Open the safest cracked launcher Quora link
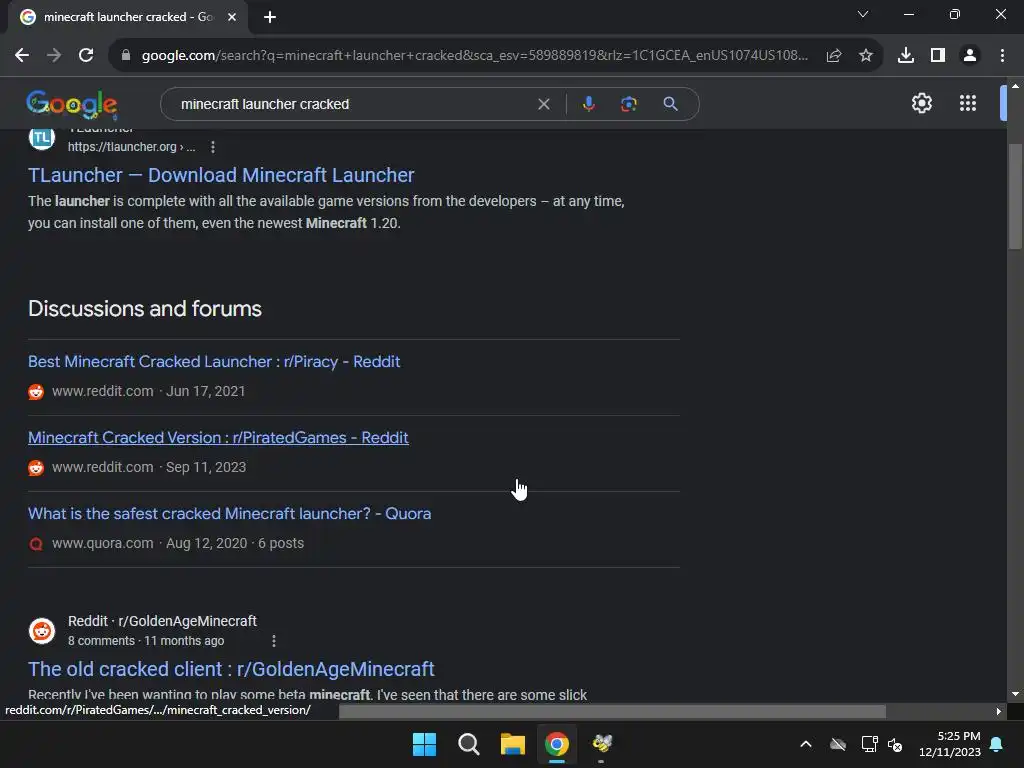This screenshot has width=1024, height=768. pyautogui.click(x=229, y=513)
